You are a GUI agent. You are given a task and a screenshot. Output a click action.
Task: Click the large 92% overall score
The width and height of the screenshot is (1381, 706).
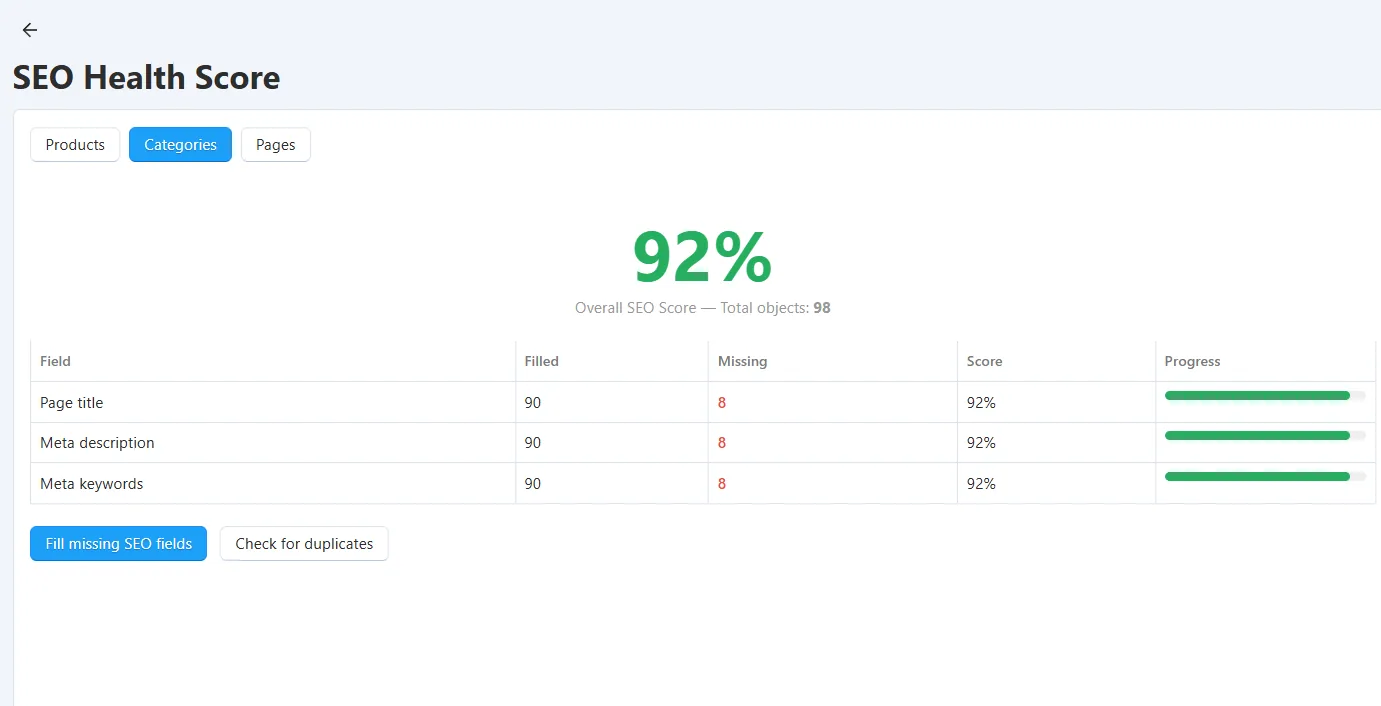coord(702,258)
